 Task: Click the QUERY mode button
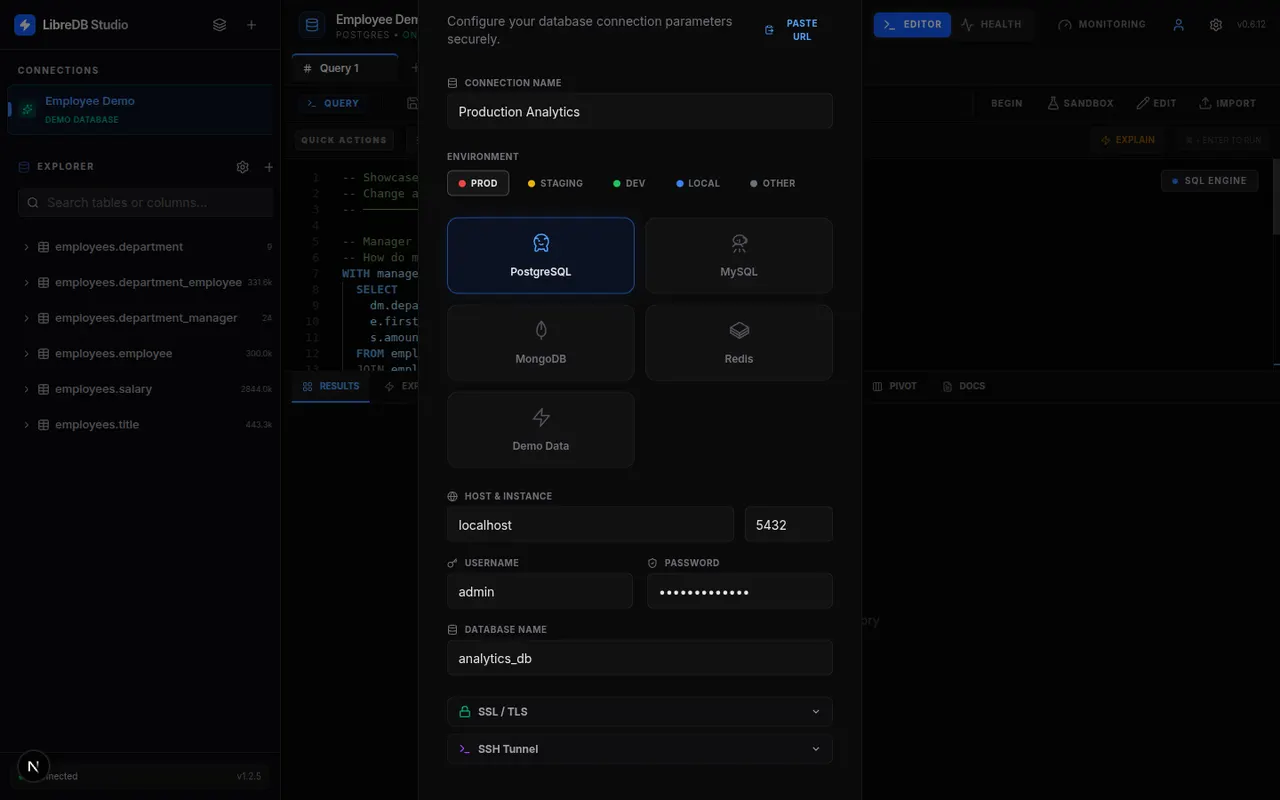pos(333,103)
